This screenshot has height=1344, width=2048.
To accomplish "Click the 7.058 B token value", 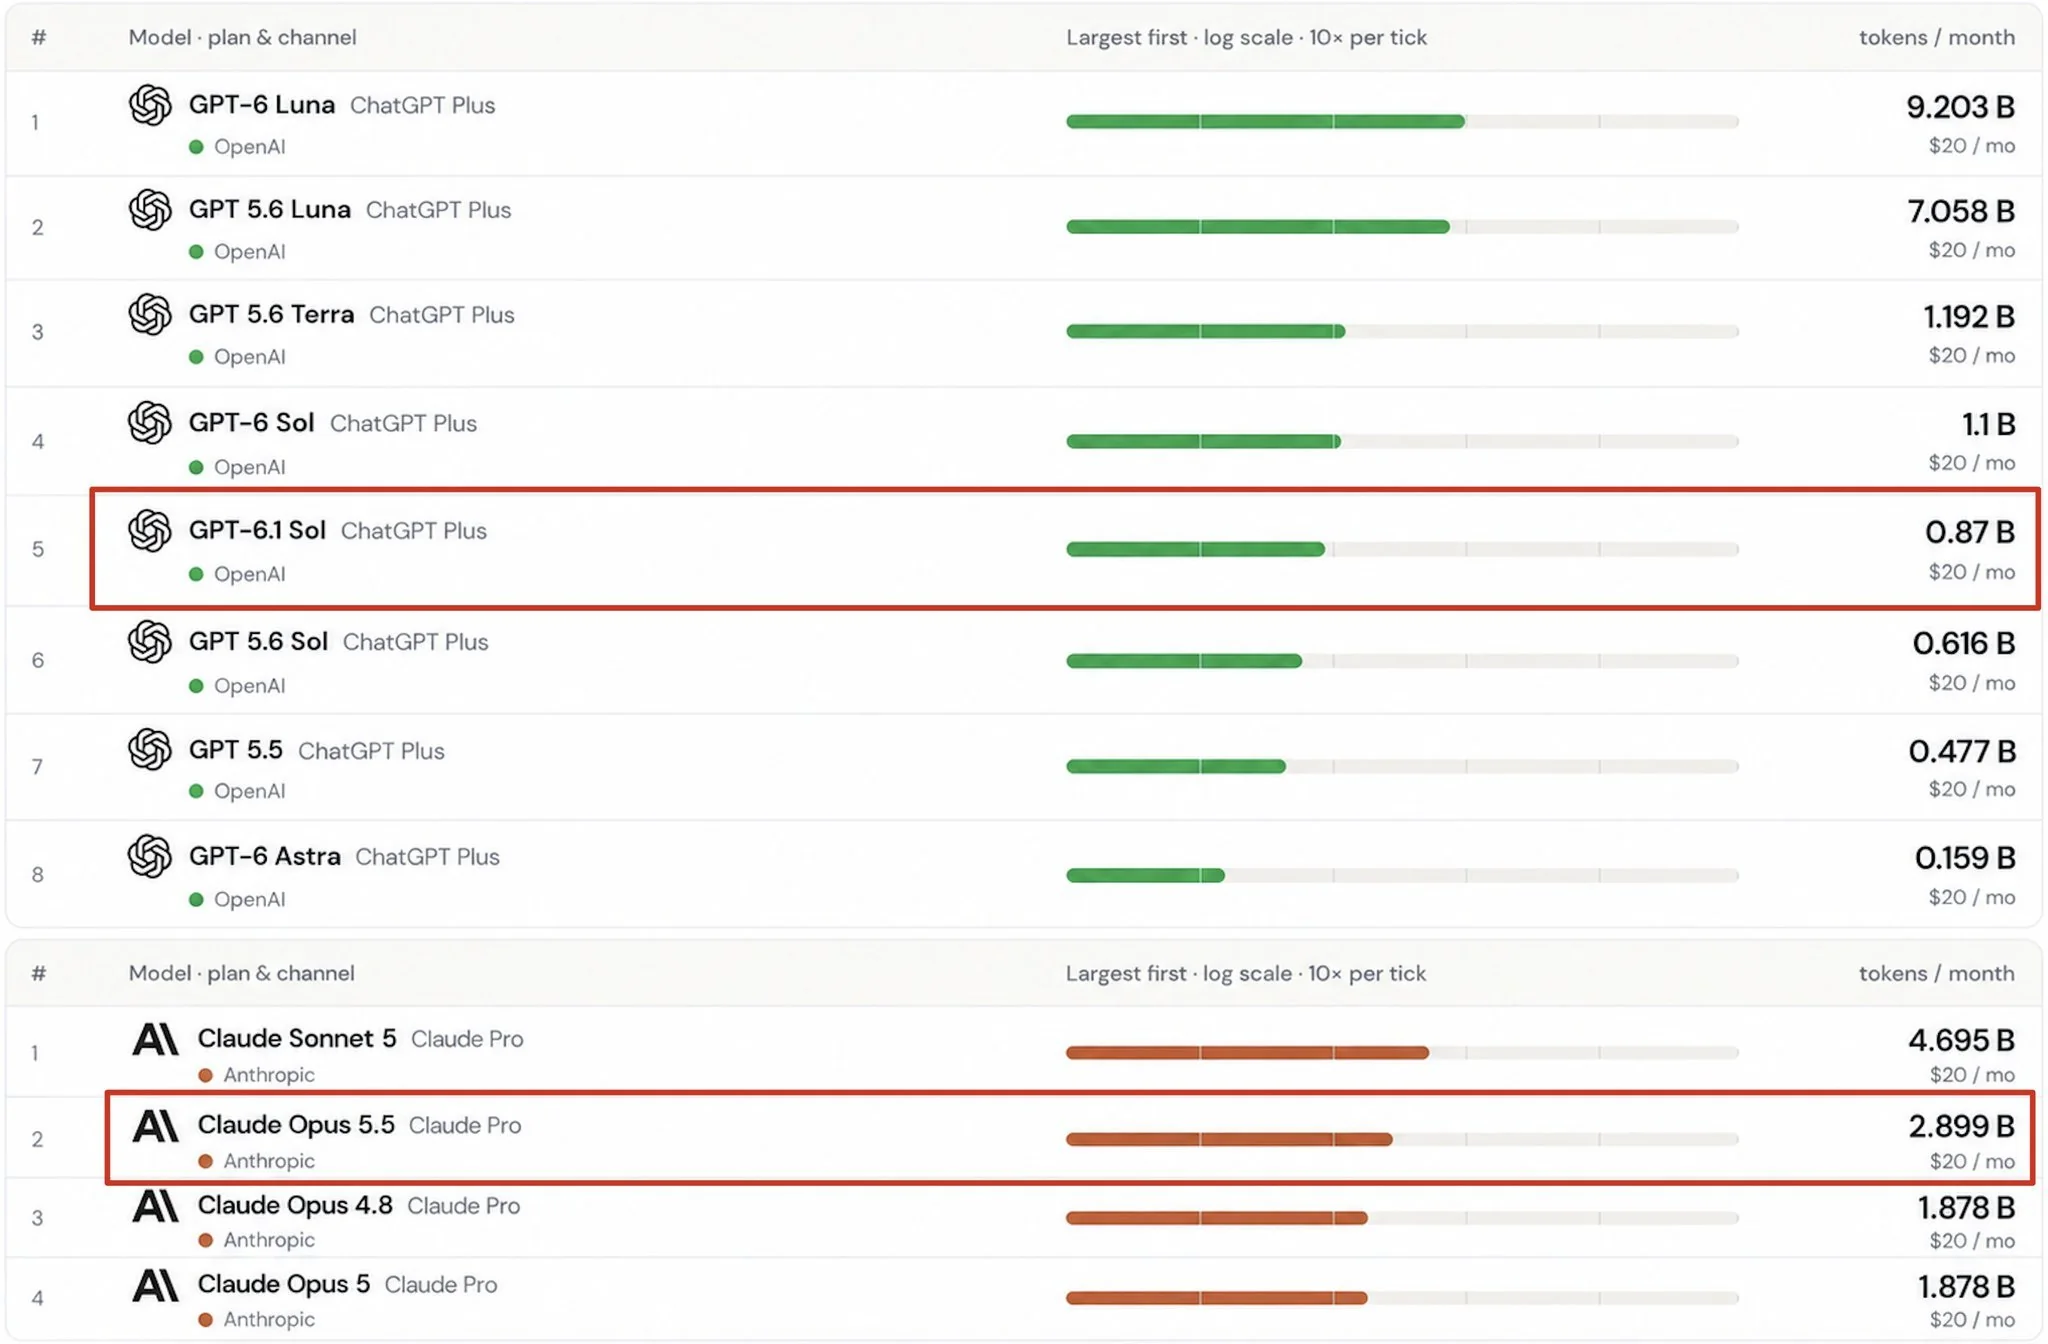I will [1961, 211].
